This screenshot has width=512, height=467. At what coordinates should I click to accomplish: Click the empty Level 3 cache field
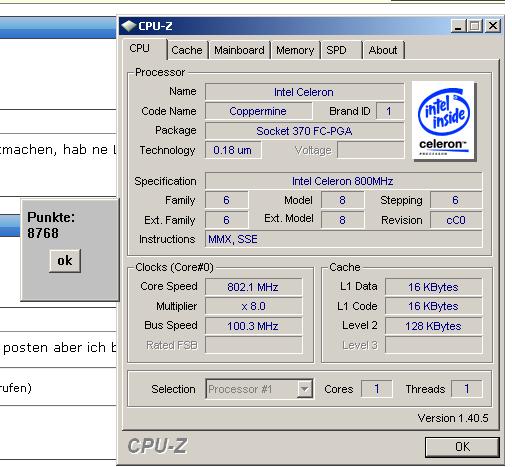pos(433,345)
